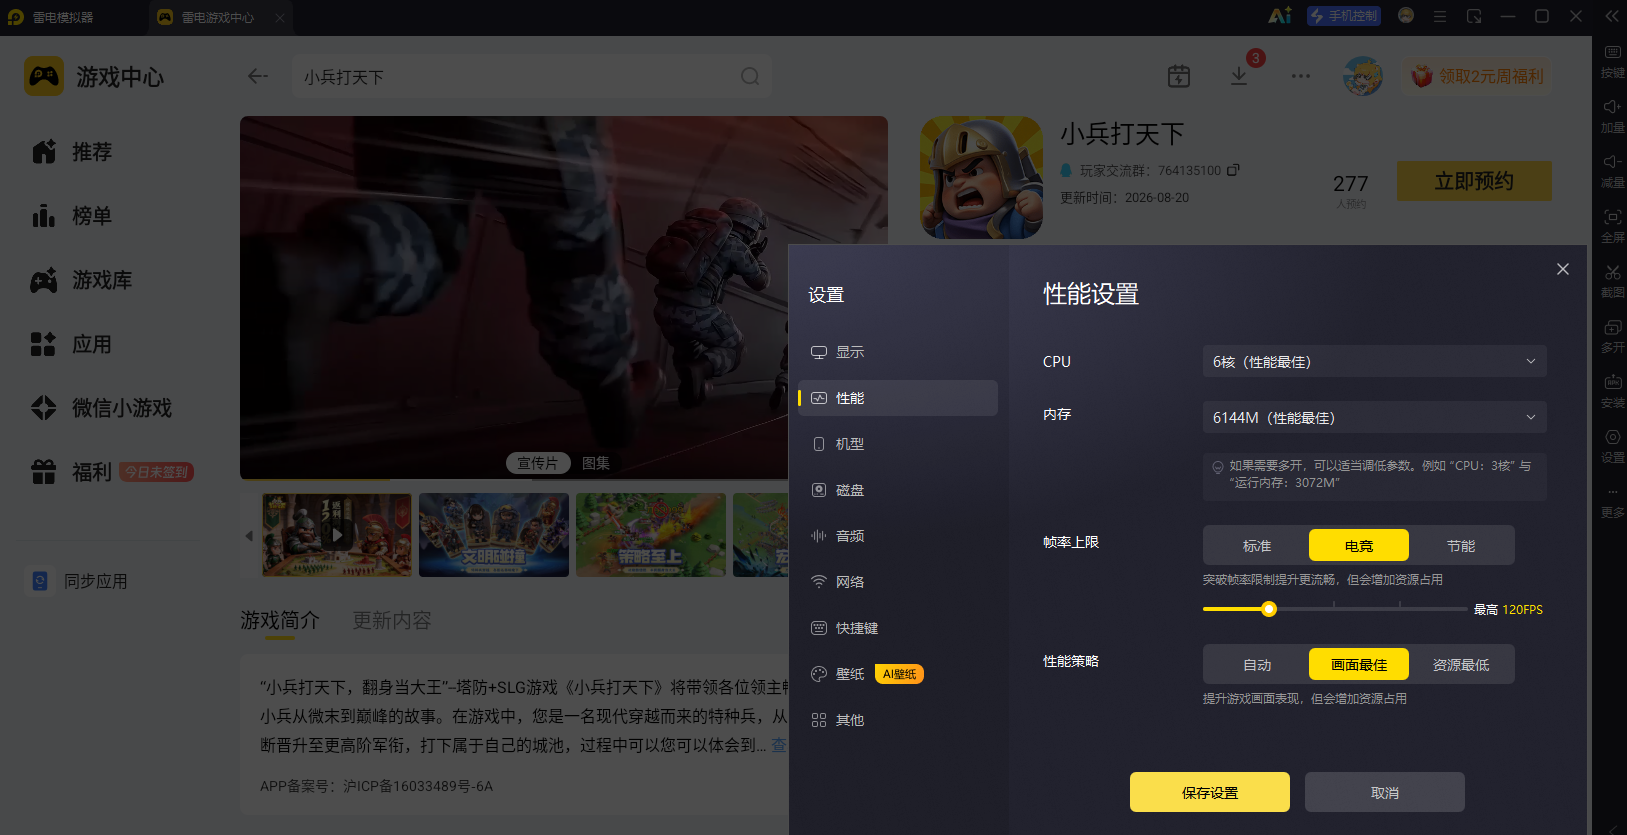This screenshot has width=1627, height=835.
Task: Select 节能 frame rate mode
Action: click(1461, 545)
